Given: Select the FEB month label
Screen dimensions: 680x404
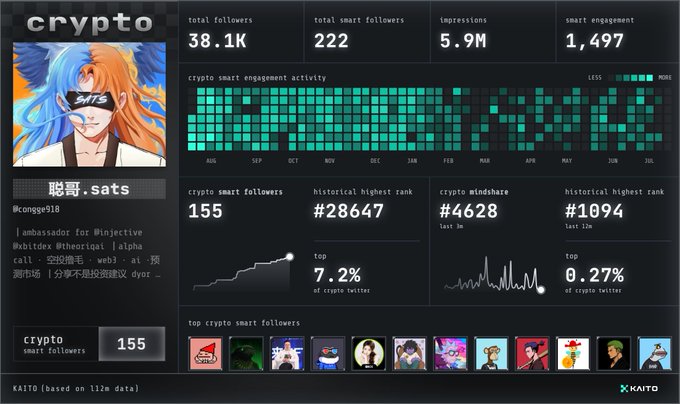Looking at the screenshot, I should 448,161.
